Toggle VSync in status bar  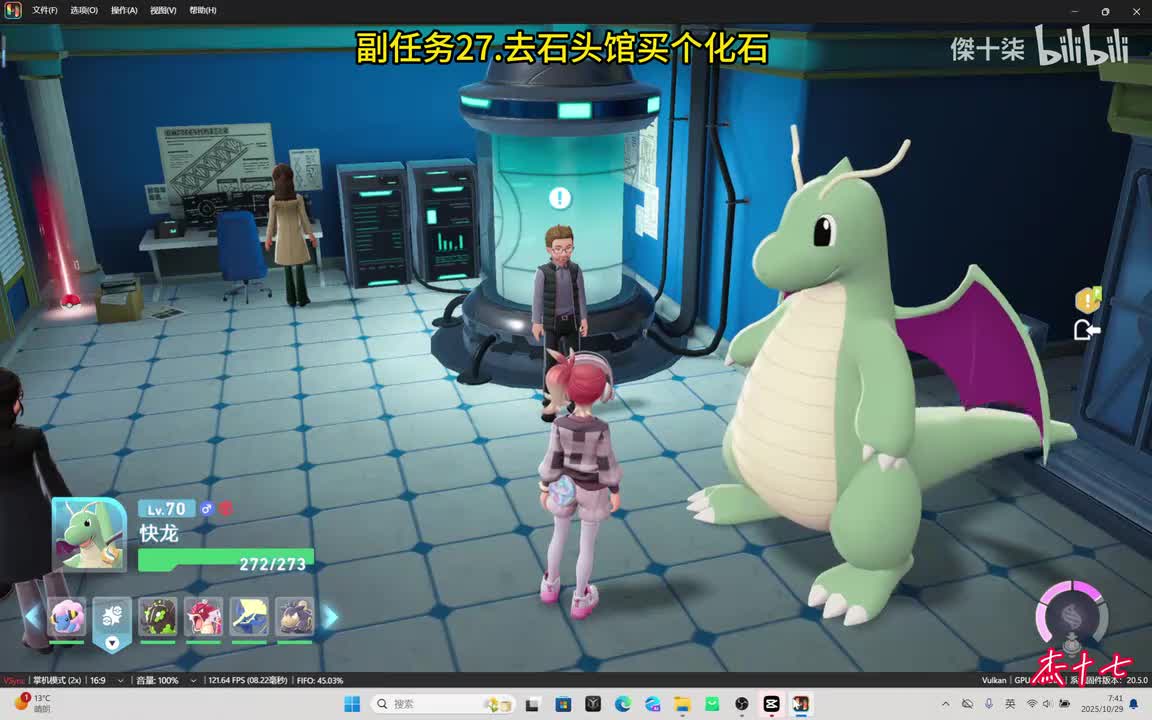pyautogui.click(x=13, y=680)
